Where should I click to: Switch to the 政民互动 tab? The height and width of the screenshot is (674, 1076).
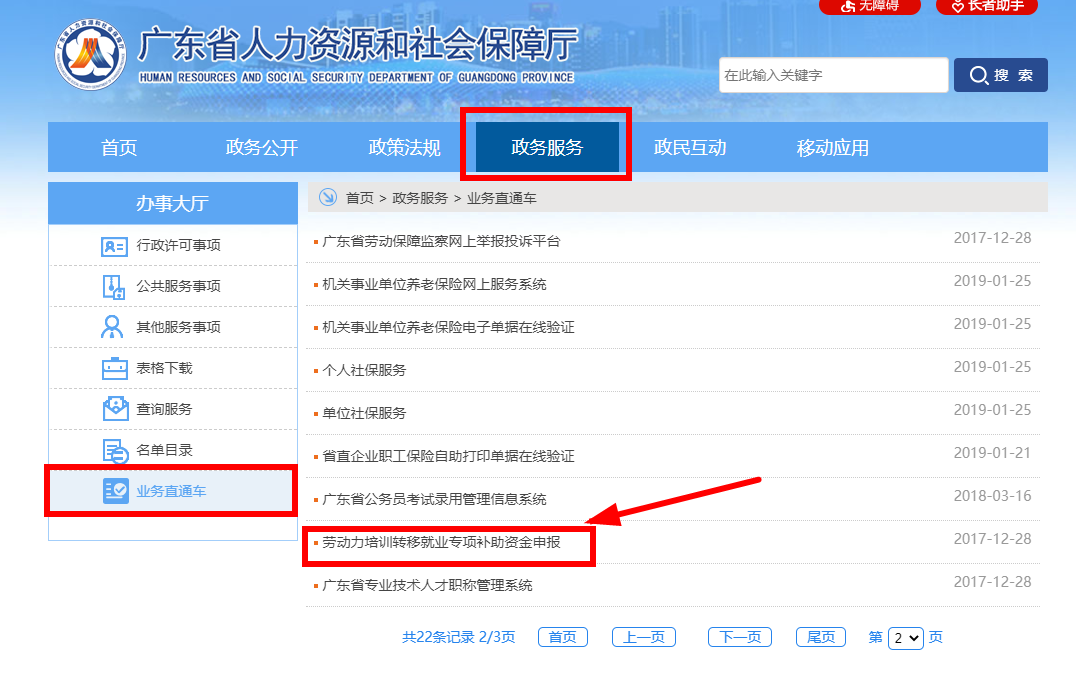click(x=691, y=146)
